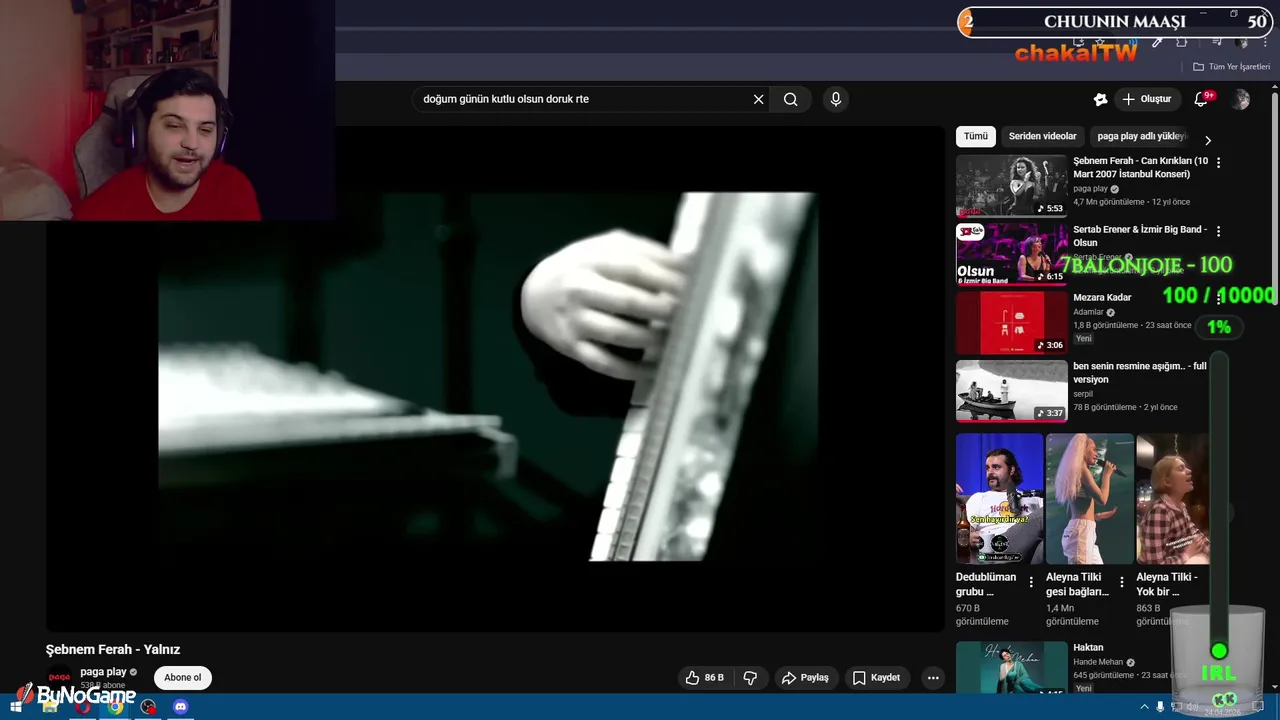Screen dimensions: 1280x720
Task: Select the Tümü filter chip
Action: point(976,136)
